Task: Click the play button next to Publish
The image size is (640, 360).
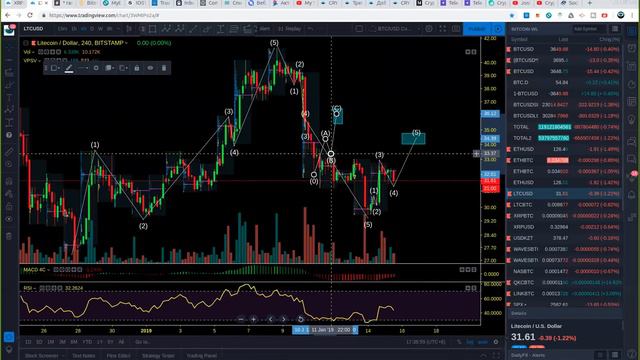Action: coord(498,29)
